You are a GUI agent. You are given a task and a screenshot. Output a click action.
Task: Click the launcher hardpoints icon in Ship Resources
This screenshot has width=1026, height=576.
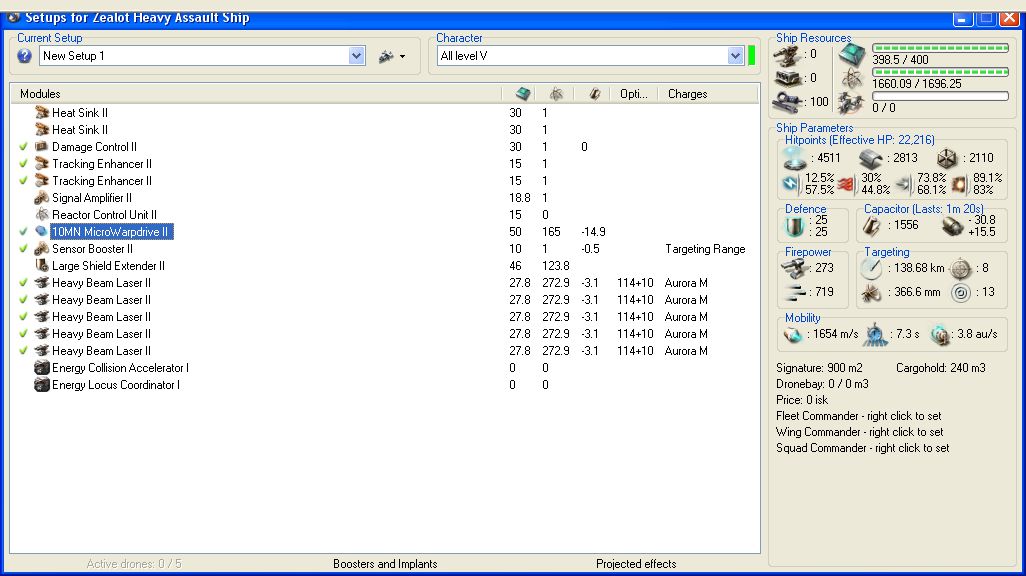(787, 79)
